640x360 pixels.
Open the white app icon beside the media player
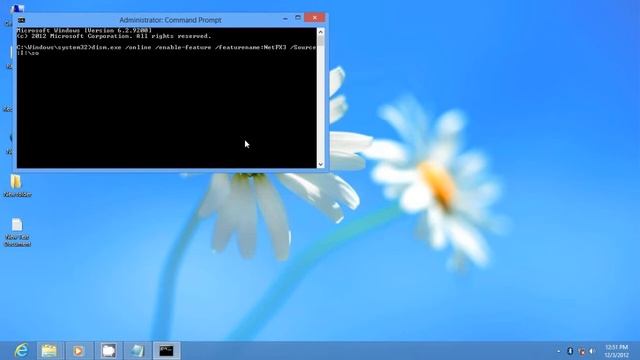tap(109, 351)
